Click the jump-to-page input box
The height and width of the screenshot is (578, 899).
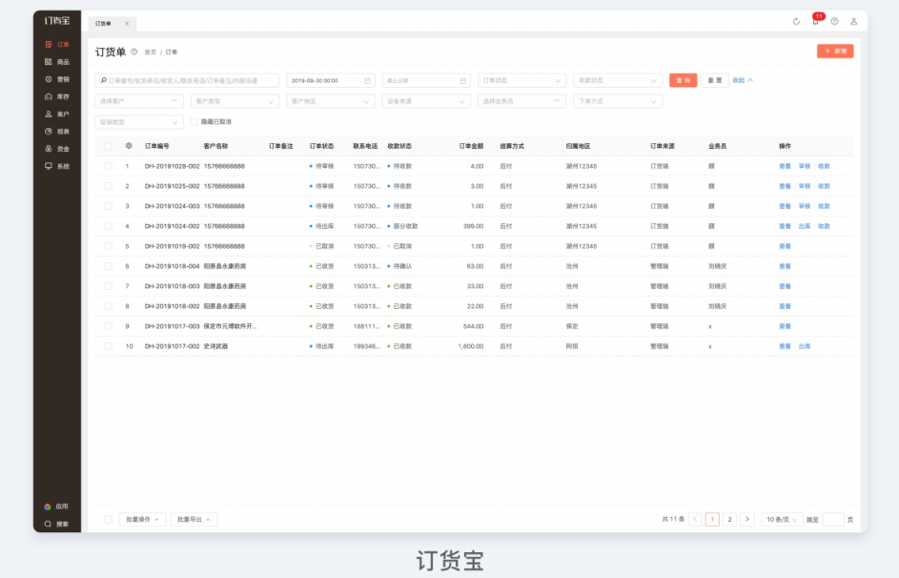[833, 520]
